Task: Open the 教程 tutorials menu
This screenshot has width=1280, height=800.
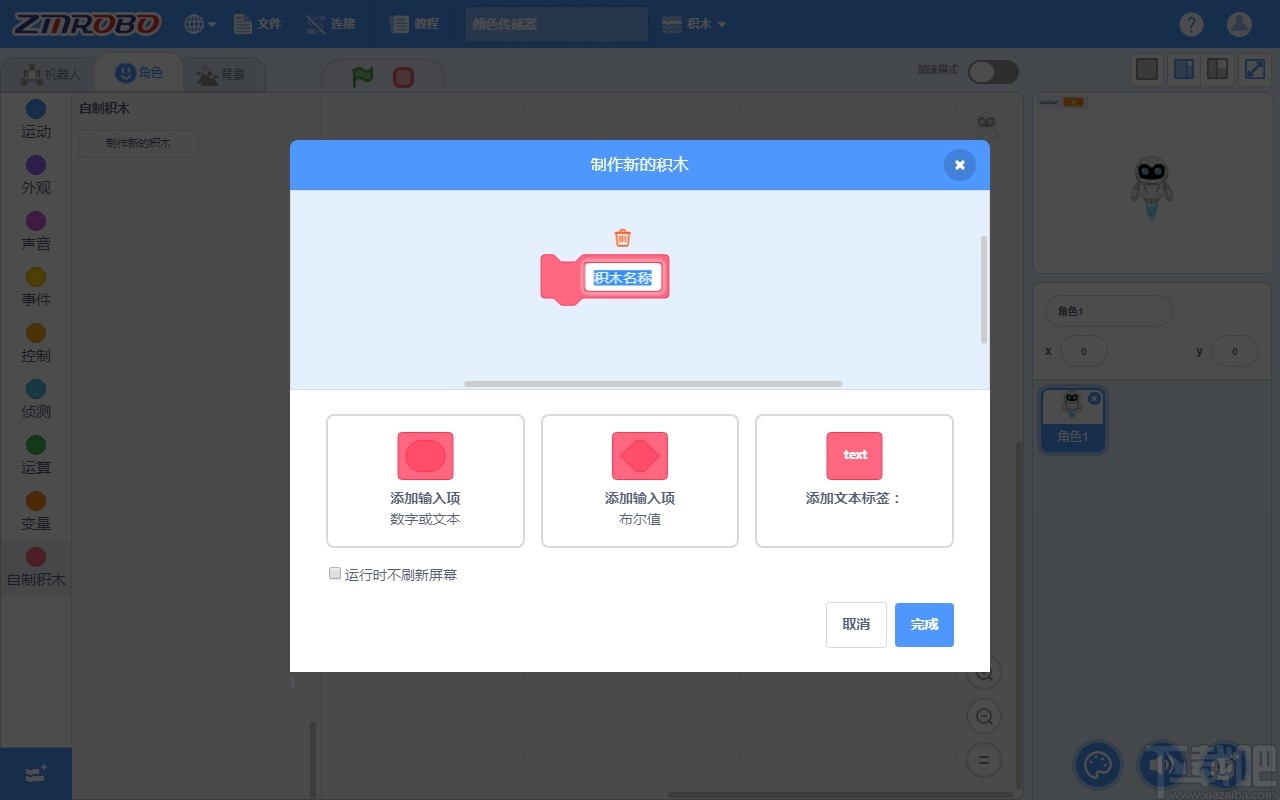Action: pyautogui.click(x=414, y=24)
